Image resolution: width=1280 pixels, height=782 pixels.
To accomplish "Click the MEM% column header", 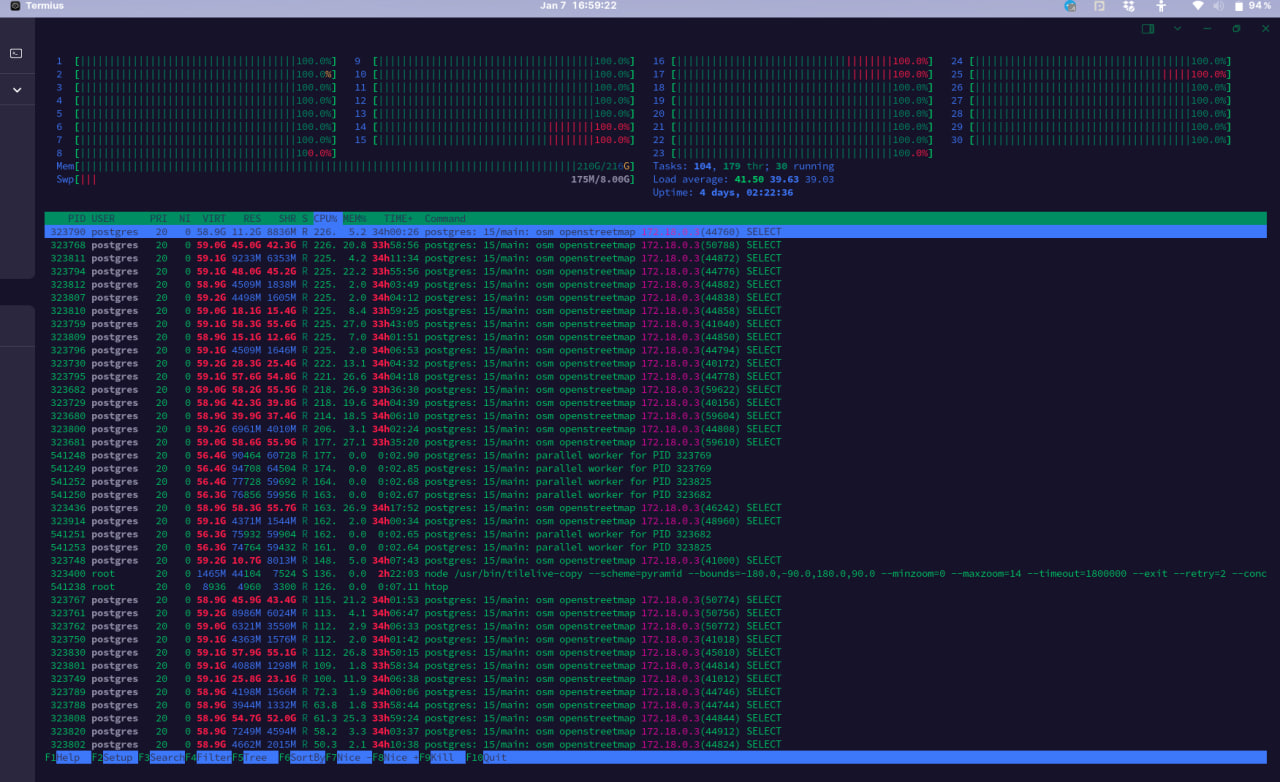I will tap(354, 218).
